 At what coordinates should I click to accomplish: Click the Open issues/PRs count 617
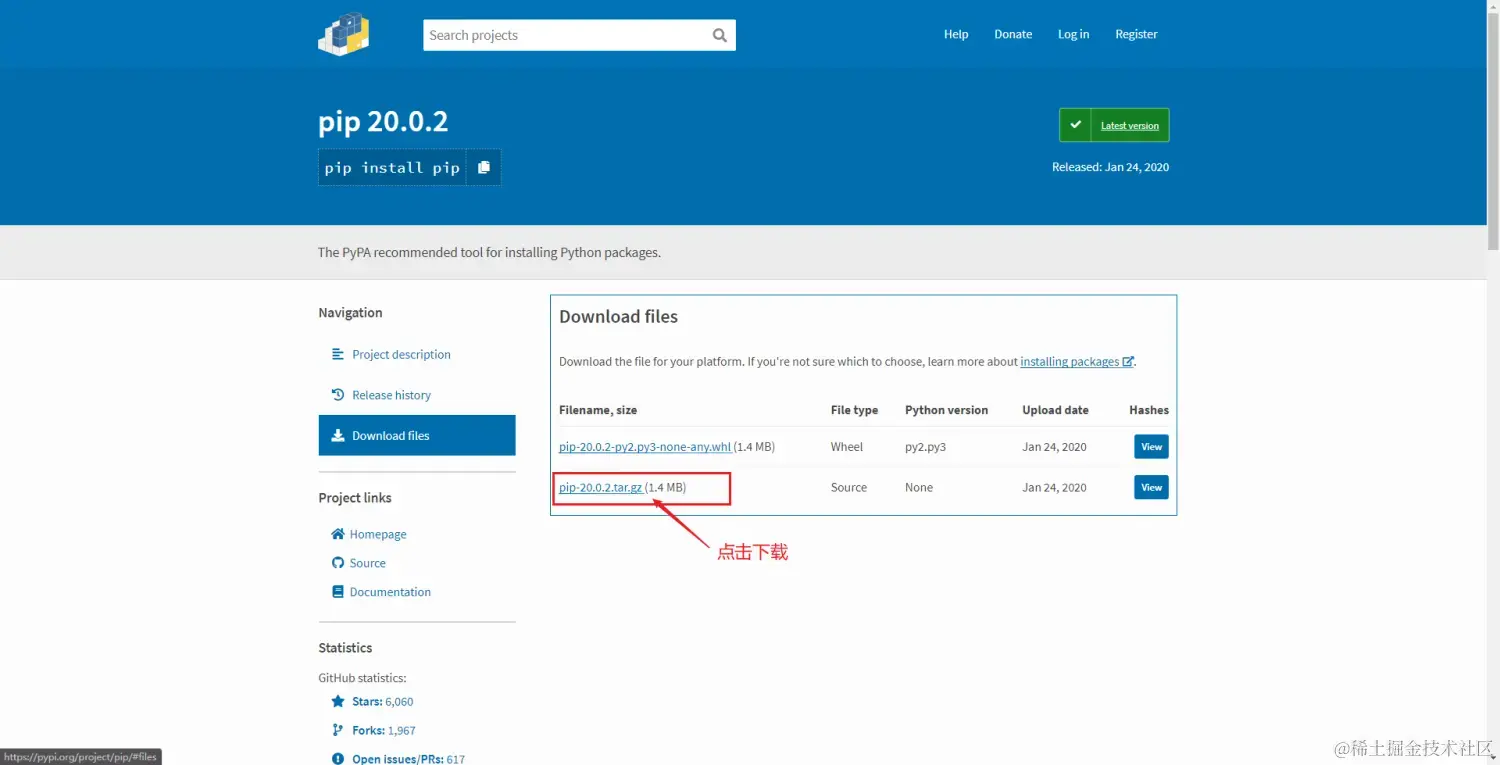[x=456, y=759]
